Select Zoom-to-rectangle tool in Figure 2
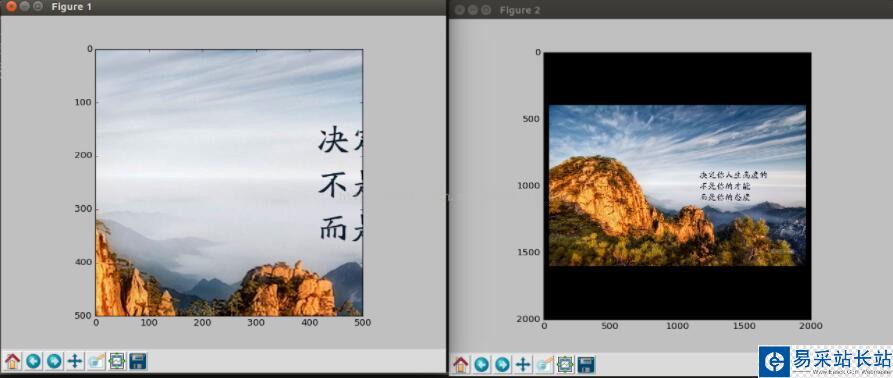 544,364
